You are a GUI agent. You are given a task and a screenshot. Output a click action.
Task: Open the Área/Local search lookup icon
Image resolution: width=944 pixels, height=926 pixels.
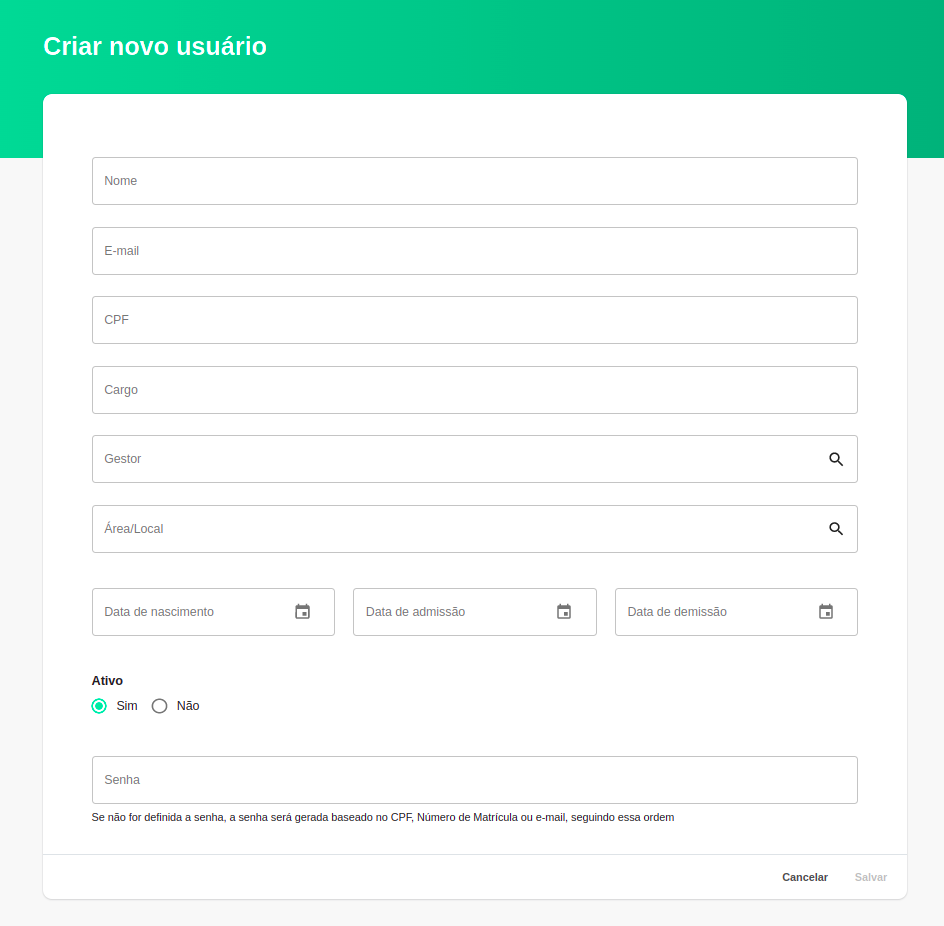click(x=836, y=528)
